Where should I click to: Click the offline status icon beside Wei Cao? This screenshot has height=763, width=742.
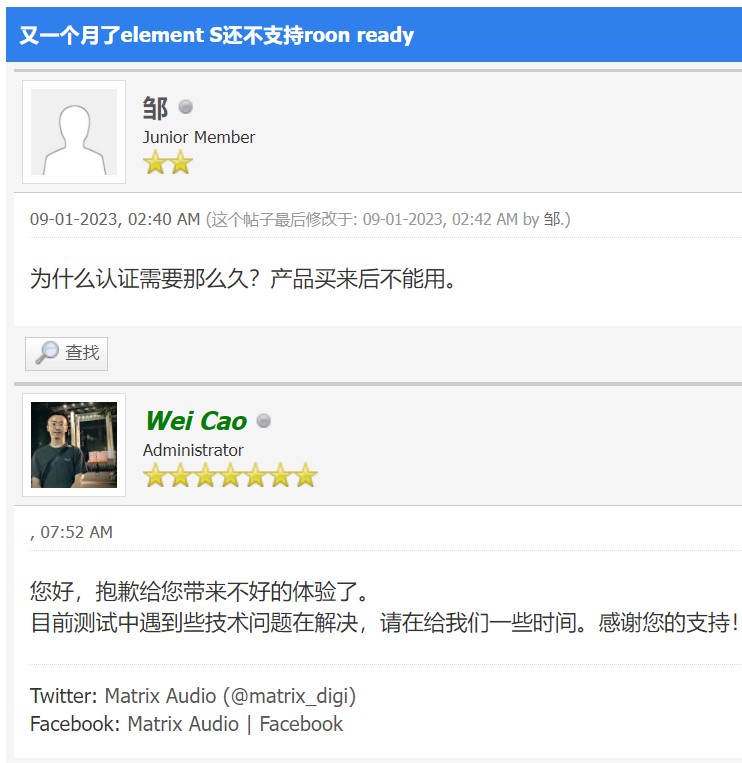pyautogui.click(x=264, y=421)
